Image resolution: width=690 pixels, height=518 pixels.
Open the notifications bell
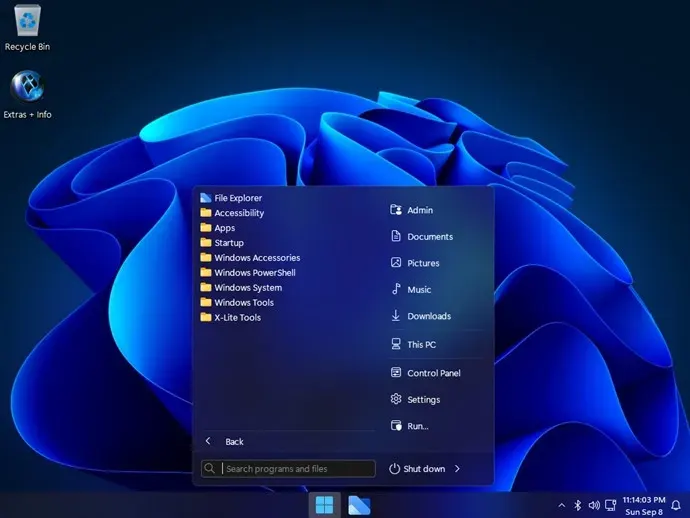click(676, 506)
